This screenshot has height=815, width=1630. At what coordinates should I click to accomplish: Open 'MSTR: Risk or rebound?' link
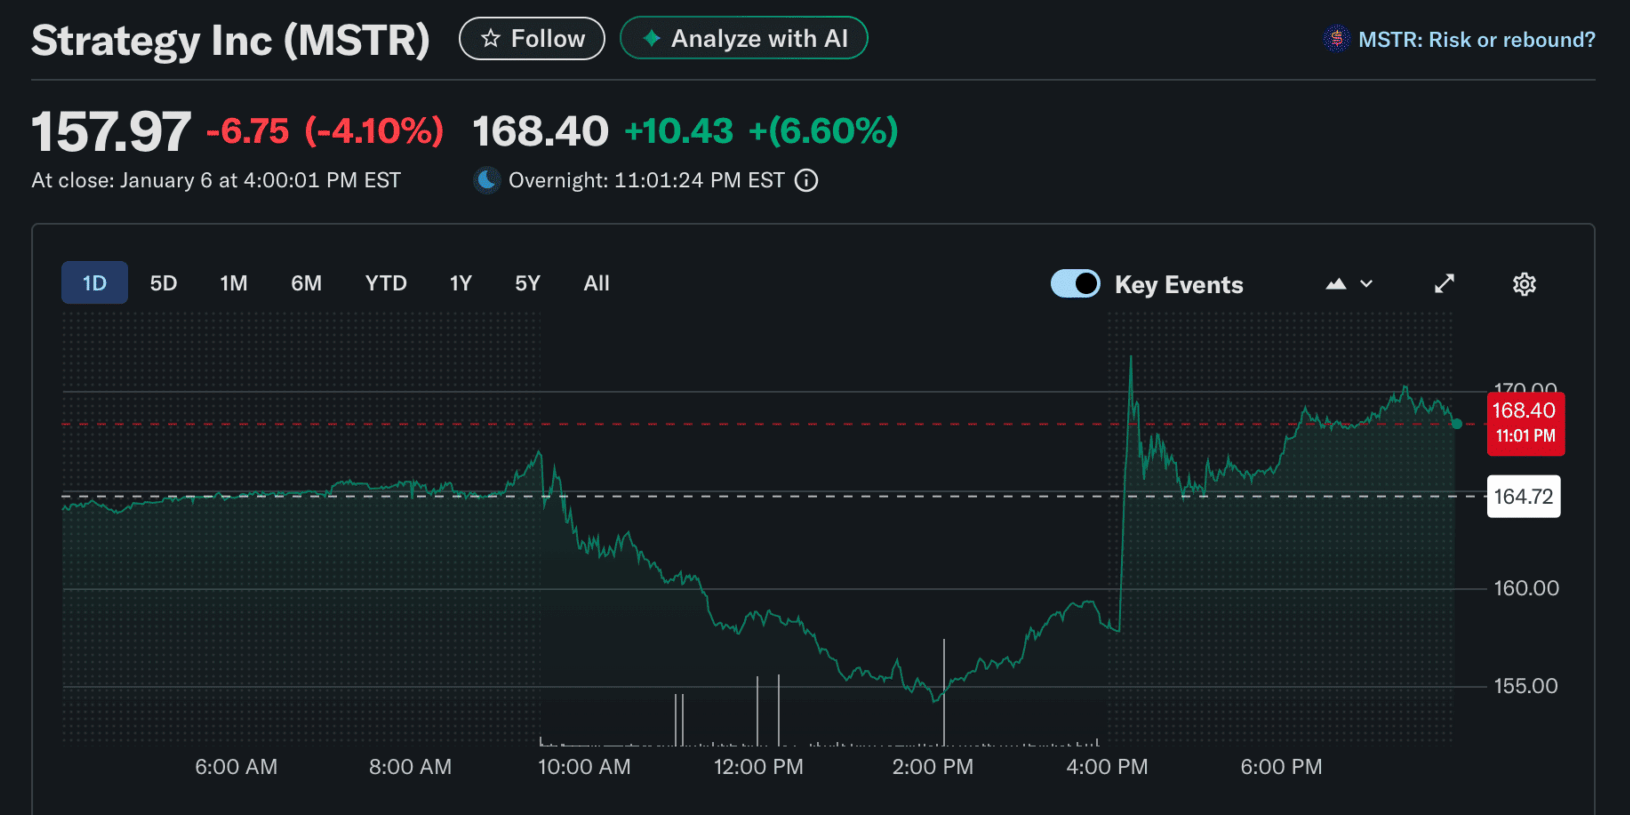1476,39
